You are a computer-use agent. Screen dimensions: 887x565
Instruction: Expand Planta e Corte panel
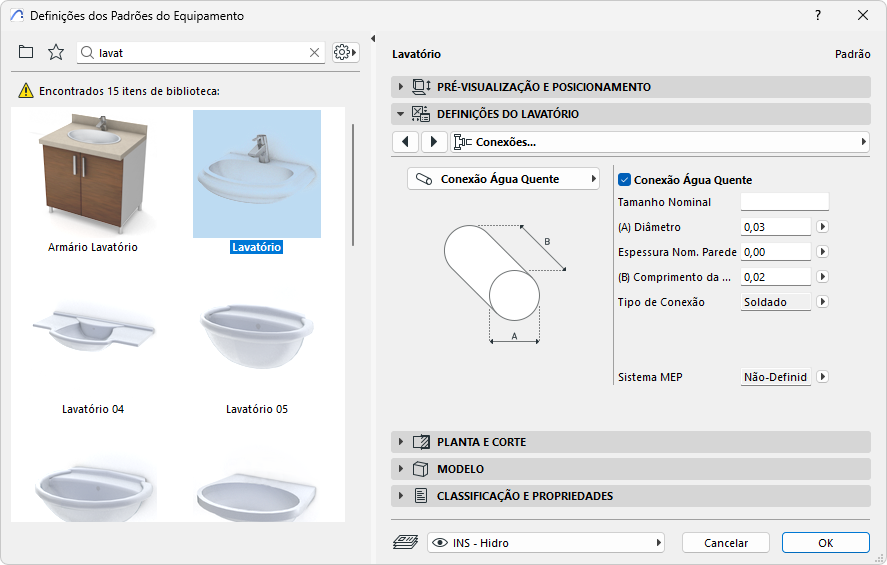click(402, 442)
